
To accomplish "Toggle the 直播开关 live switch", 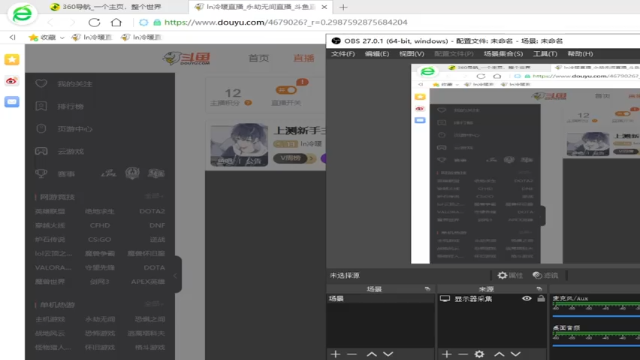I will 286,90.
